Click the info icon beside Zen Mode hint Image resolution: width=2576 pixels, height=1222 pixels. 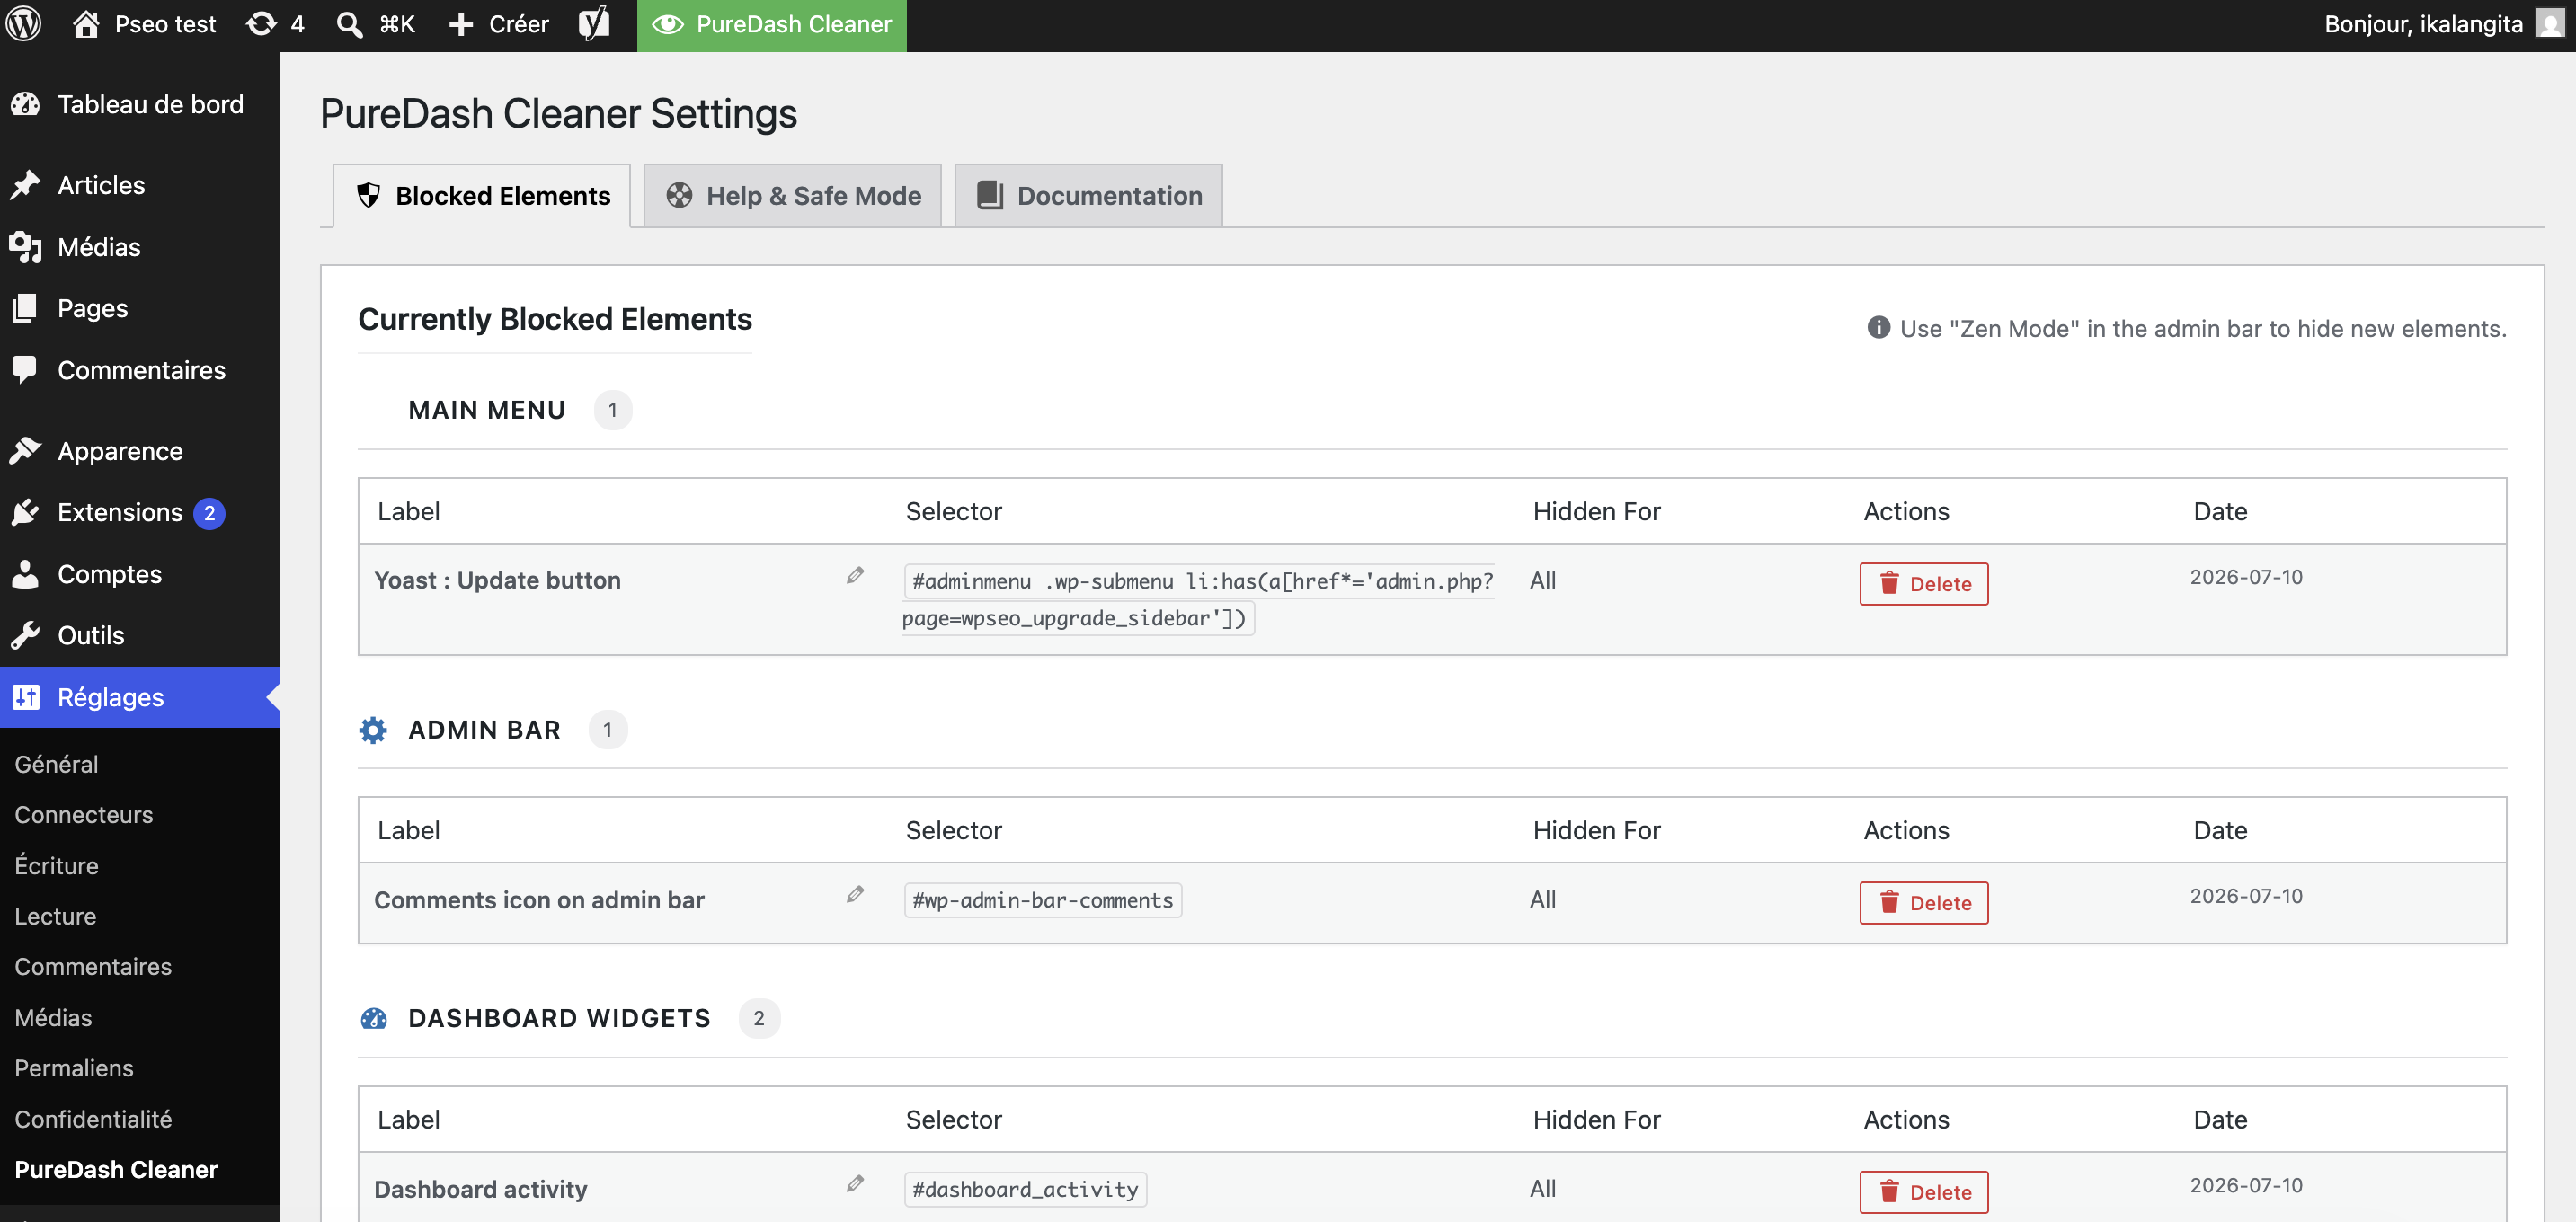(x=1878, y=328)
